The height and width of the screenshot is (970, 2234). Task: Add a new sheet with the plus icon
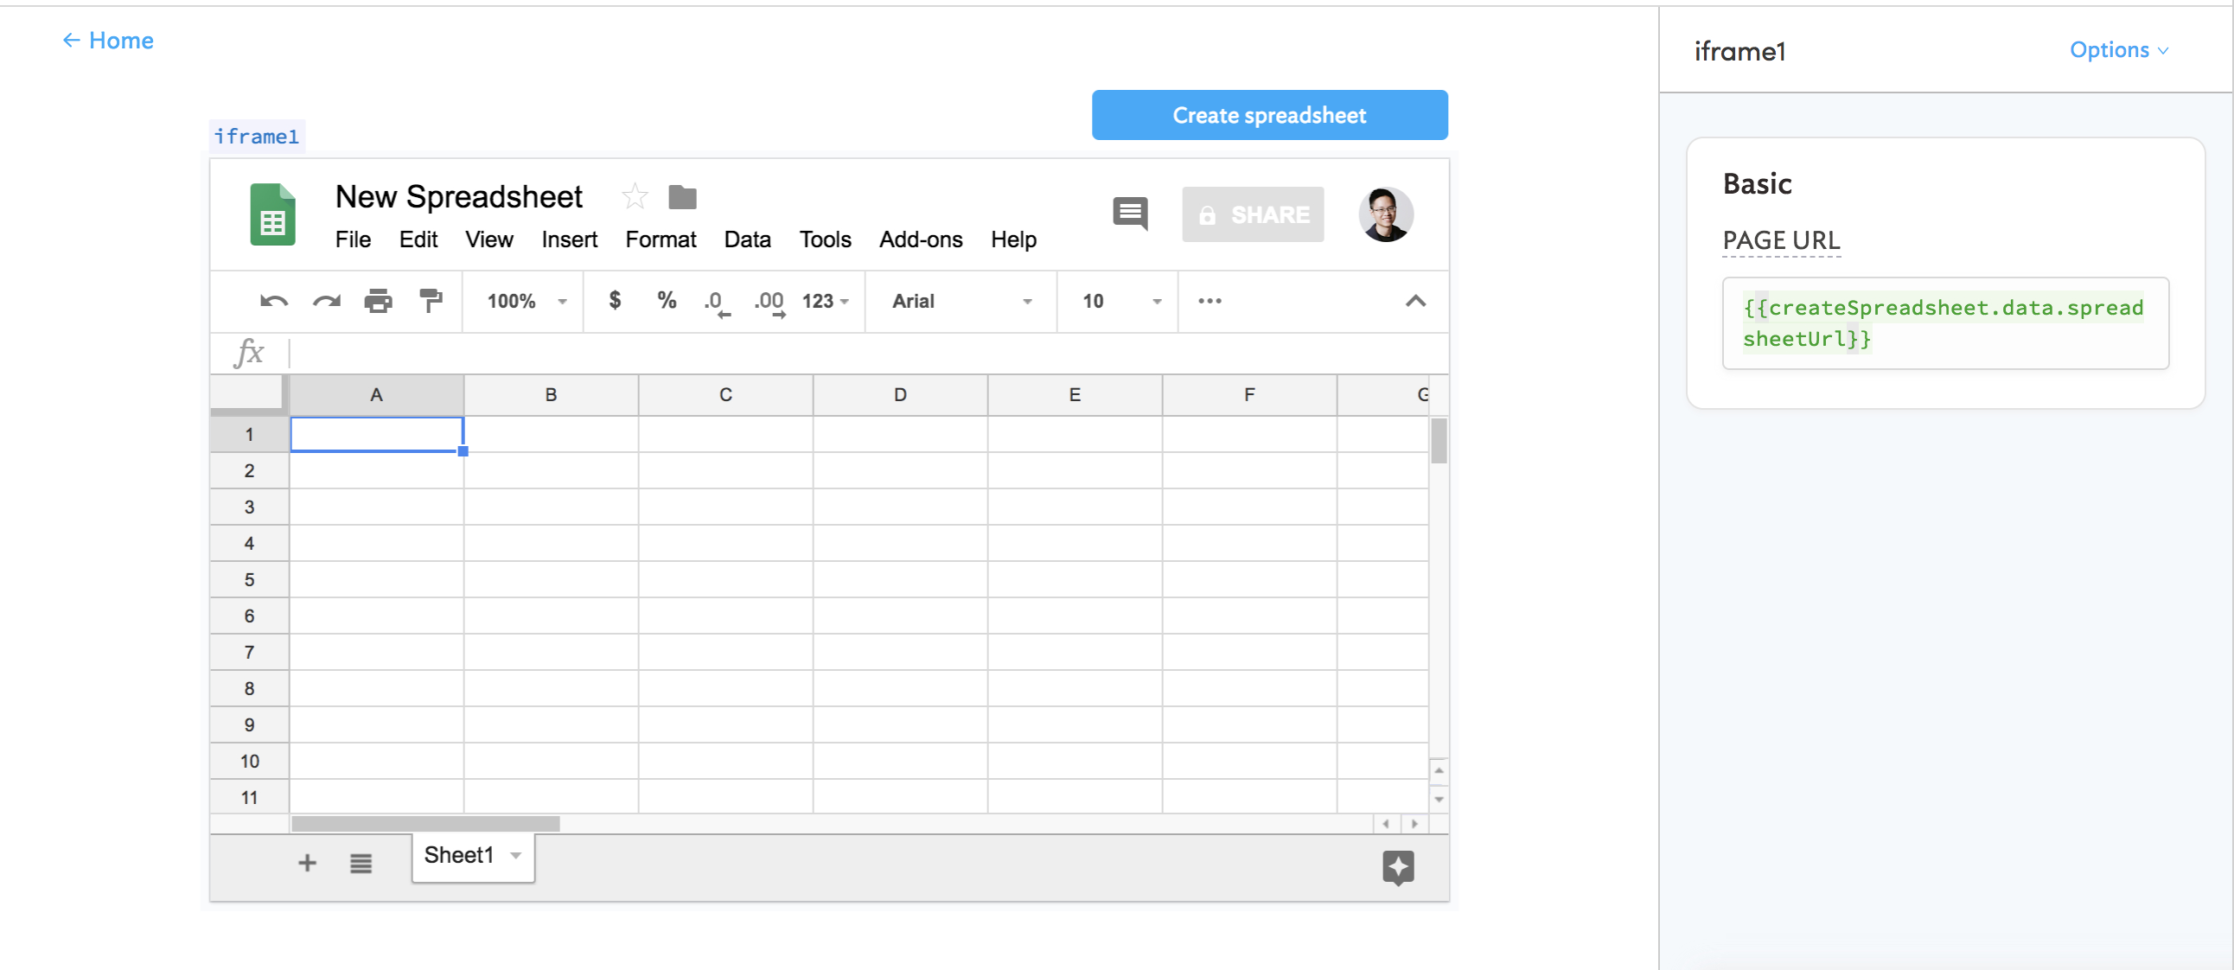coord(307,862)
